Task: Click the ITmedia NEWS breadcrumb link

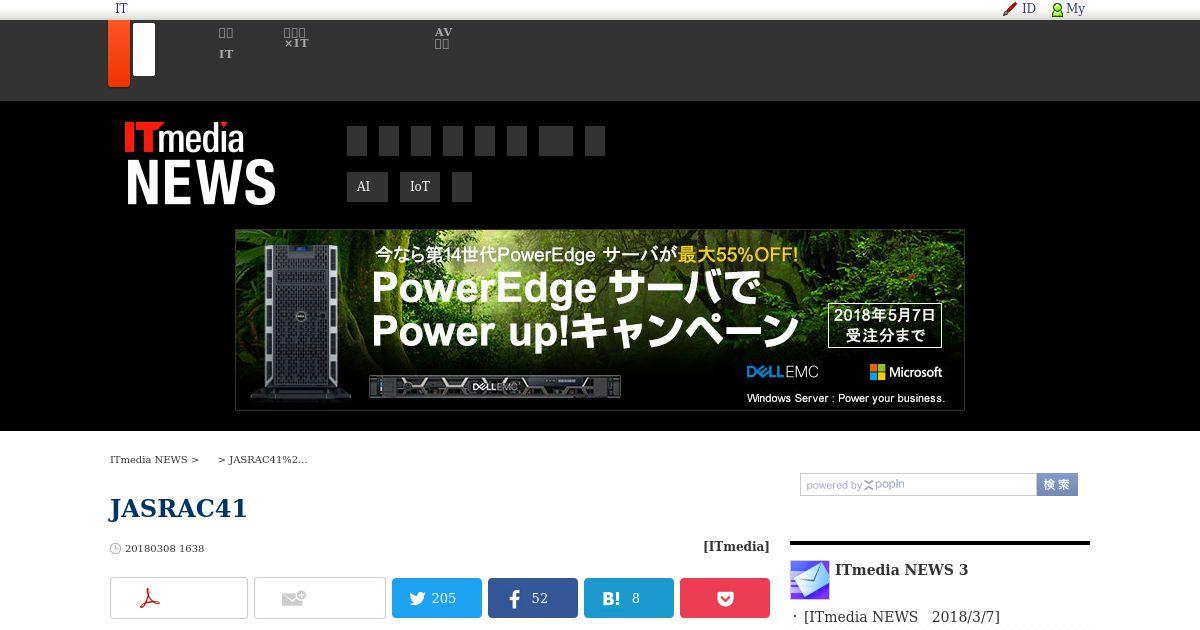Action: [x=149, y=460]
